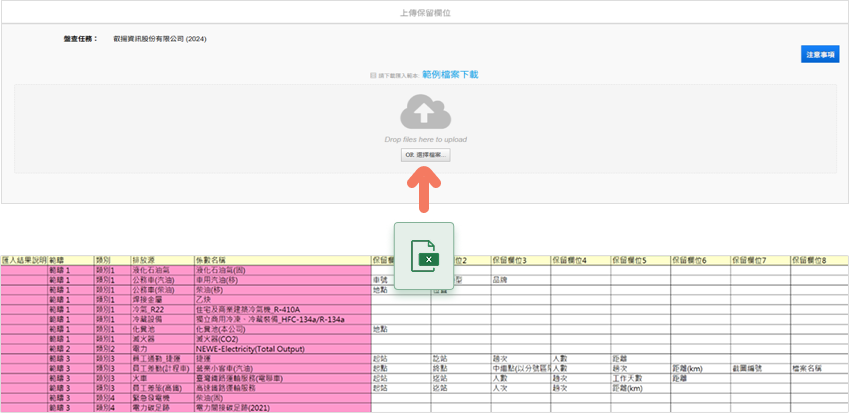Screen dimensions: 849x413
Task: Click 'Drop files here to upload' text
Action: [x=425, y=139]
